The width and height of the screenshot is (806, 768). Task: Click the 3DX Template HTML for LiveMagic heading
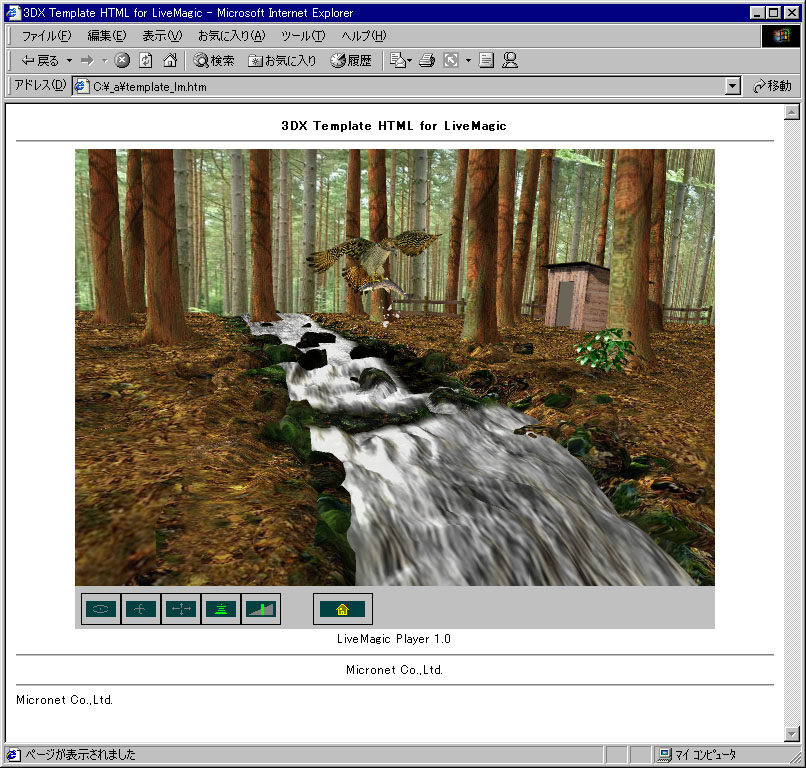pos(394,126)
